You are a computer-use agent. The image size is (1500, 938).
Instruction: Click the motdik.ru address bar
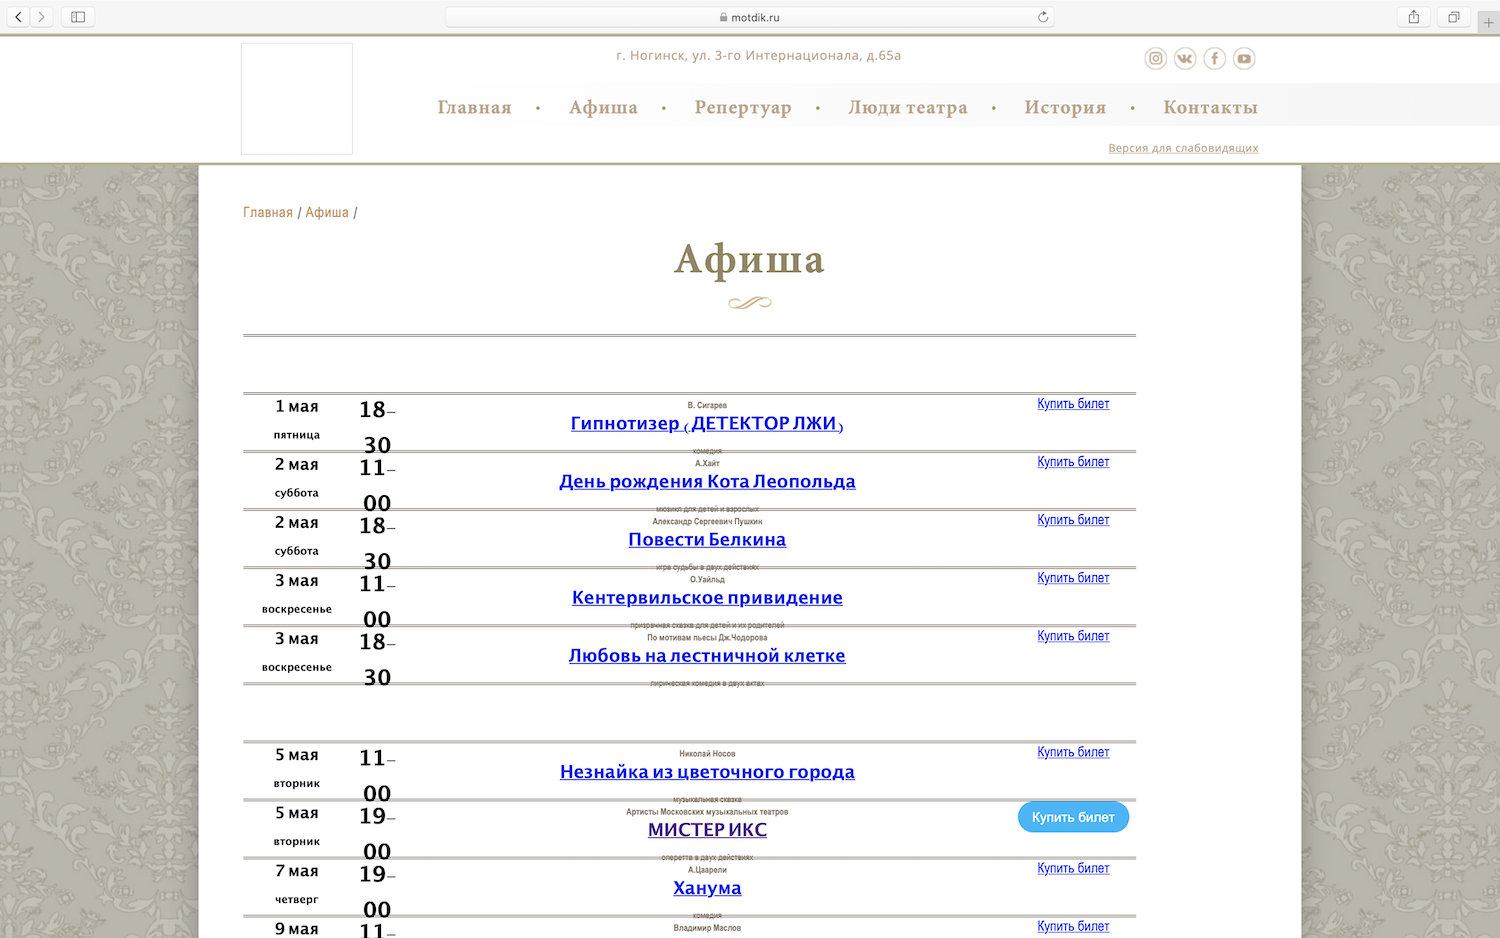[x=749, y=17]
